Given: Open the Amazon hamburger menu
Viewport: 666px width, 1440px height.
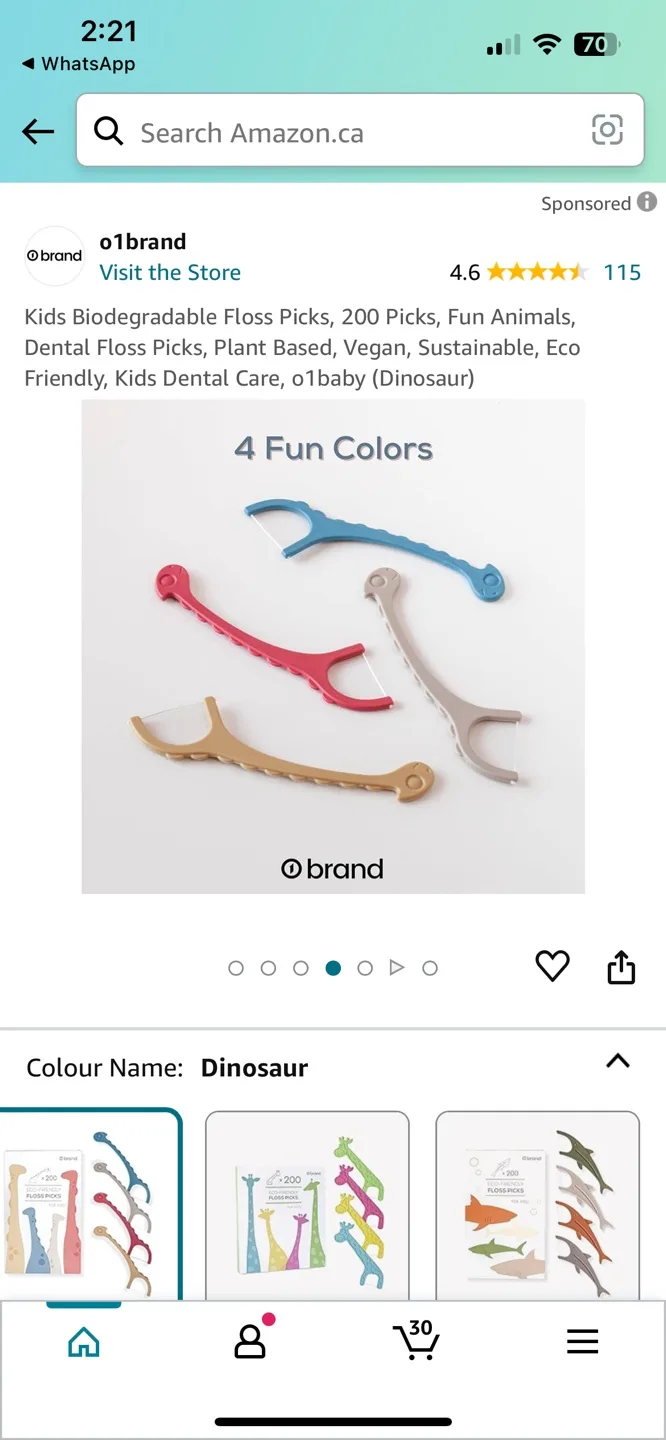Looking at the screenshot, I should point(583,1342).
